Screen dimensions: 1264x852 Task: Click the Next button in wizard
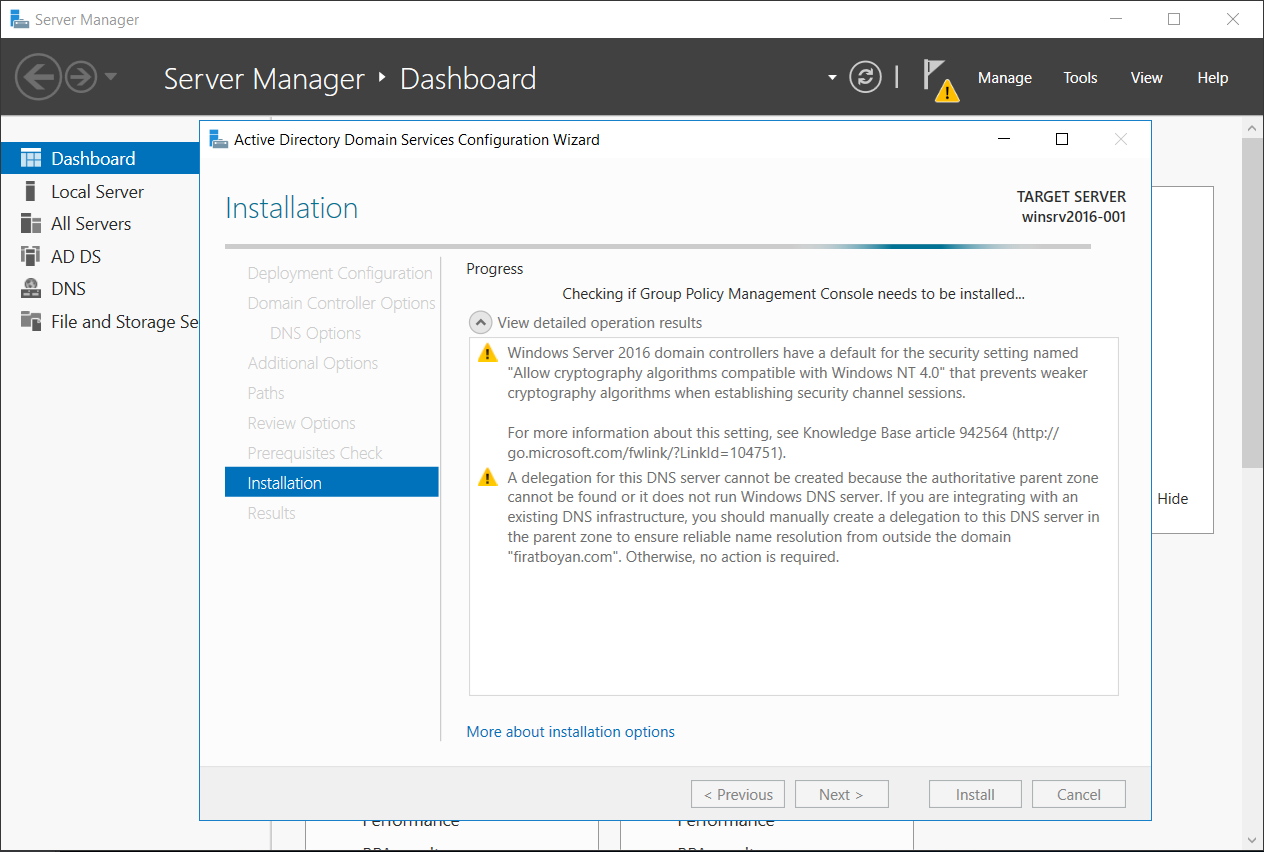click(x=841, y=795)
